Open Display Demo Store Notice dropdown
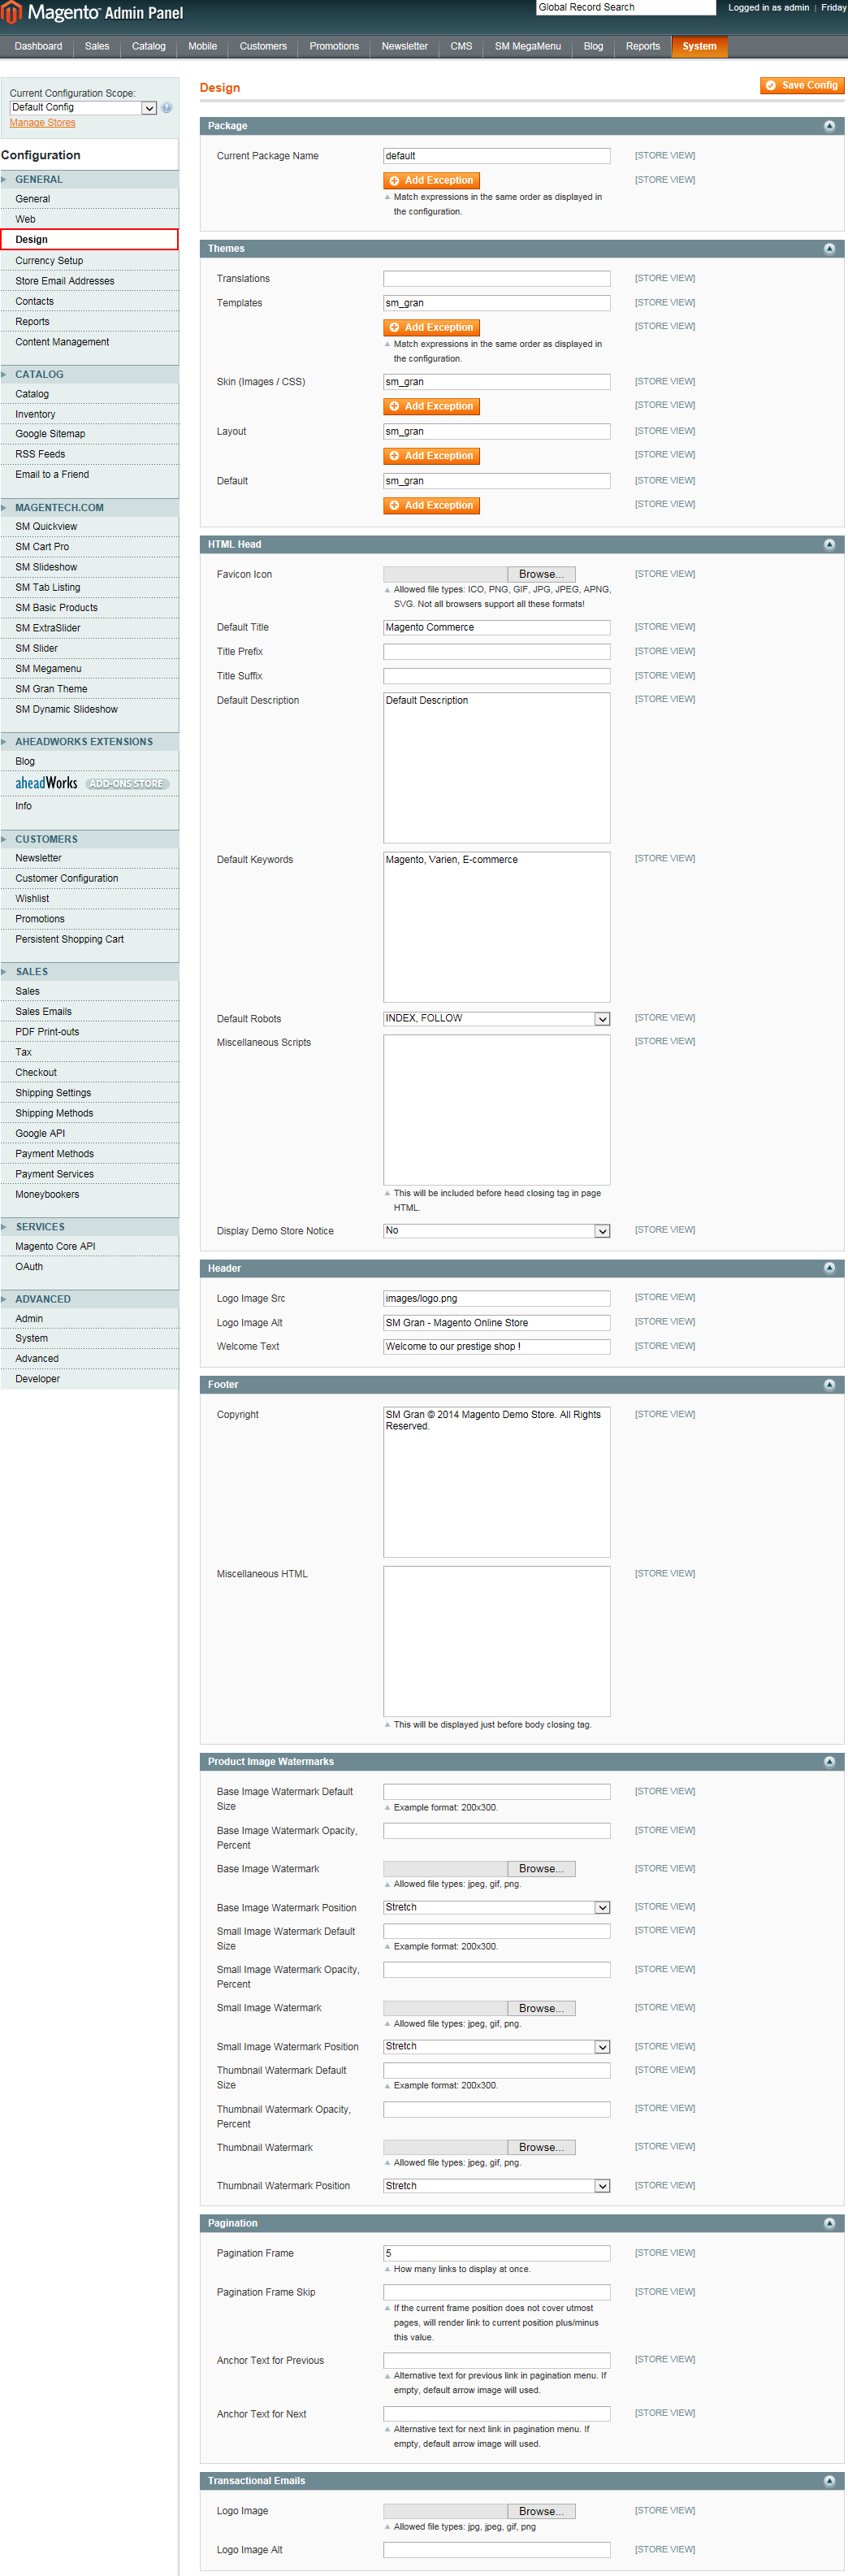The image size is (848, 2576). tap(497, 1231)
